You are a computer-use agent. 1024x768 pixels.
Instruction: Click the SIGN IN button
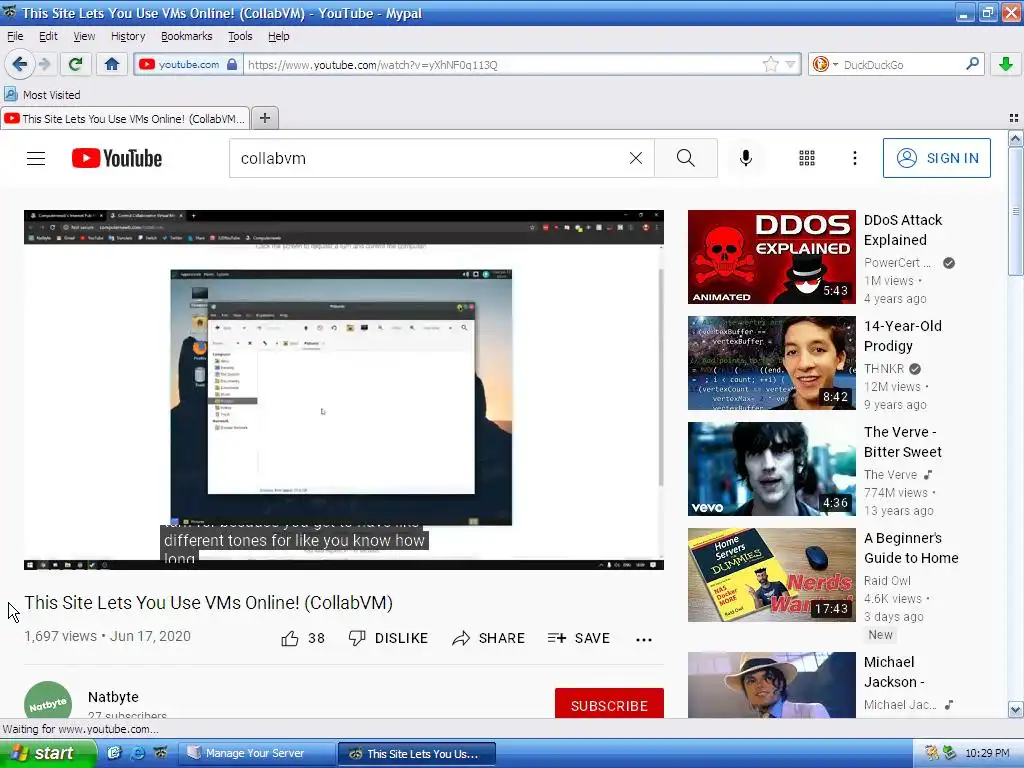pos(936,158)
